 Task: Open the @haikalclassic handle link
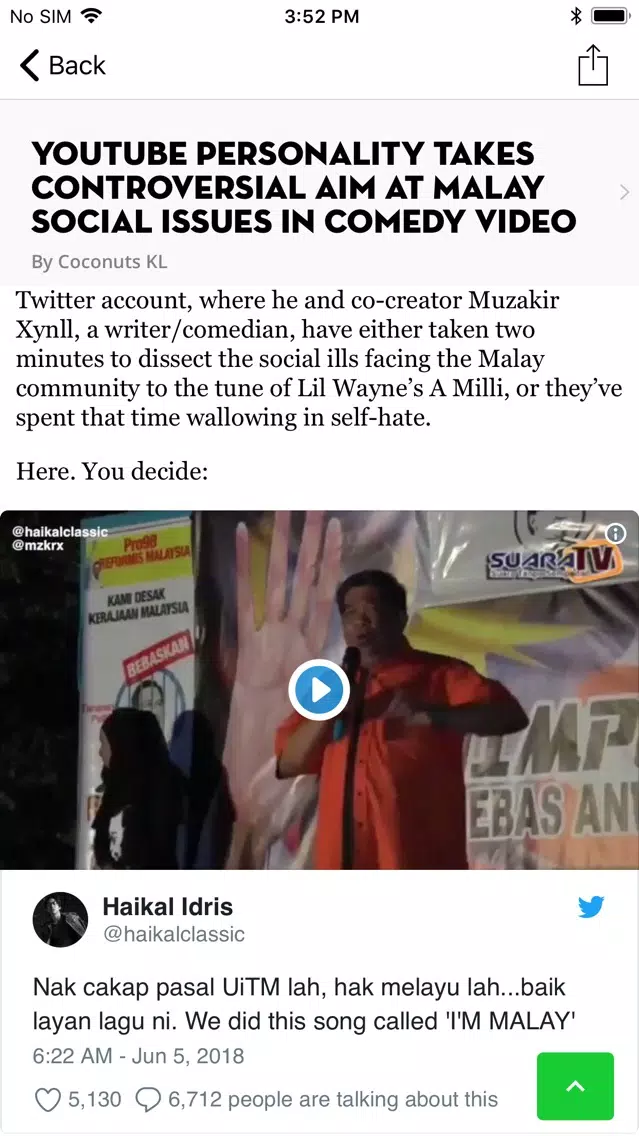pos(174,934)
